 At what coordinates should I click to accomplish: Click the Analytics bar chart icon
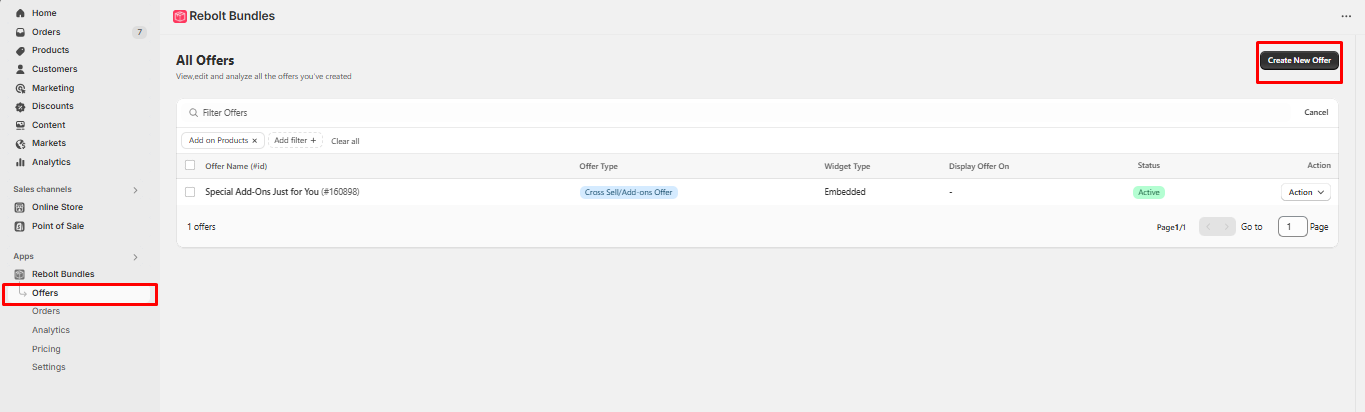(20, 162)
